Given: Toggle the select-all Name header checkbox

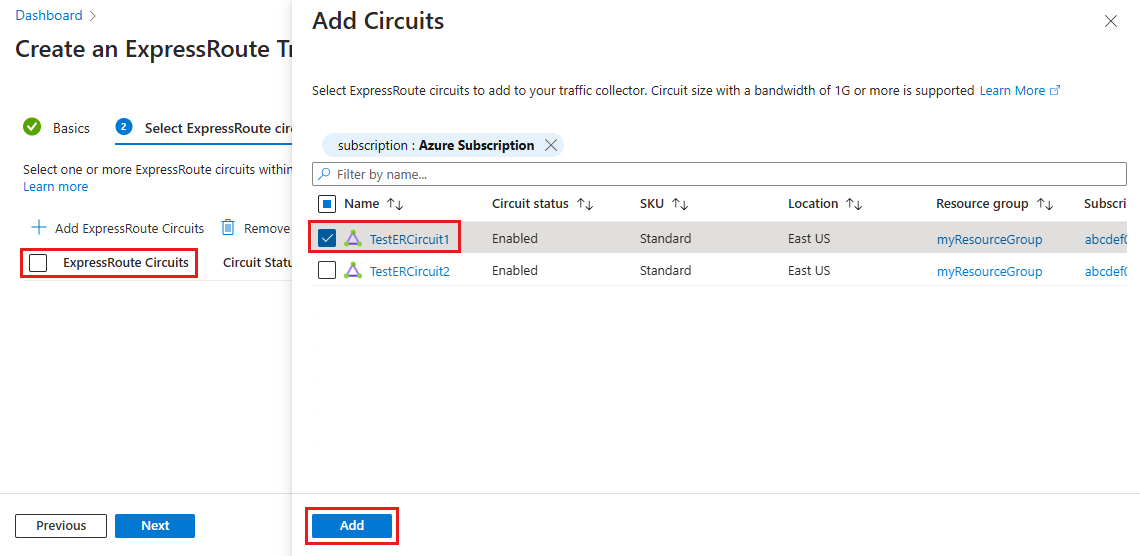Looking at the screenshot, I should [327, 204].
